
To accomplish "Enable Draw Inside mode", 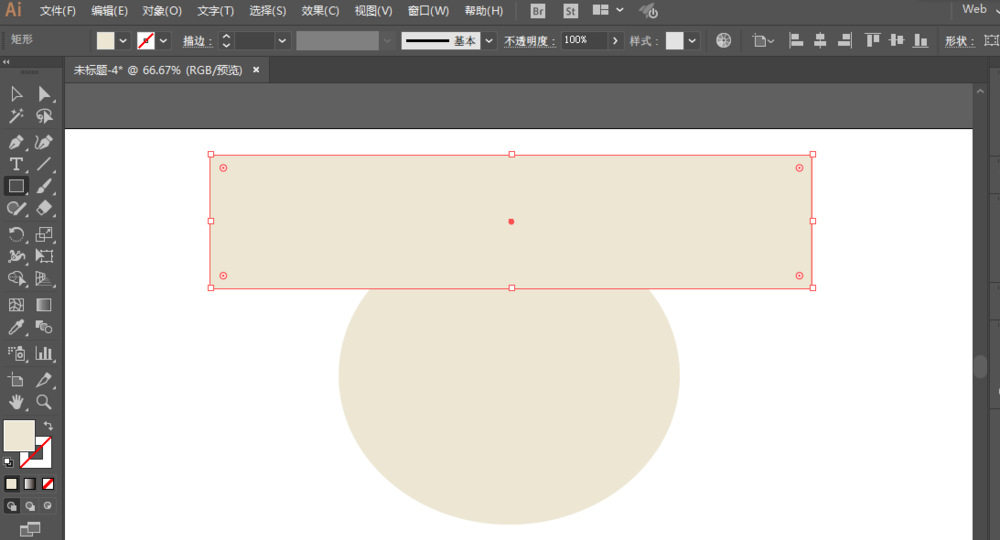I will pos(48,506).
